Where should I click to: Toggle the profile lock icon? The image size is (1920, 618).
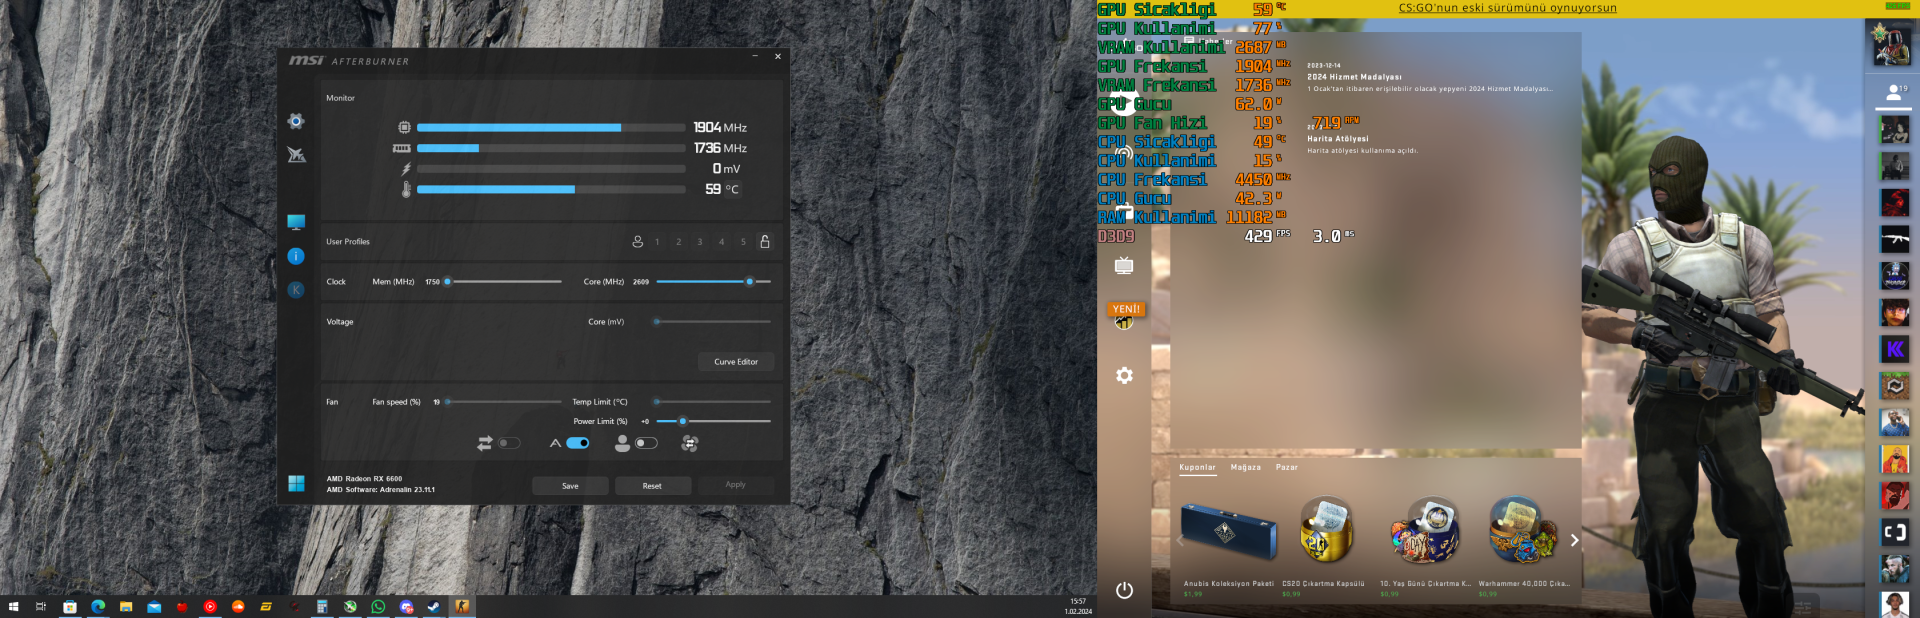[x=765, y=241]
